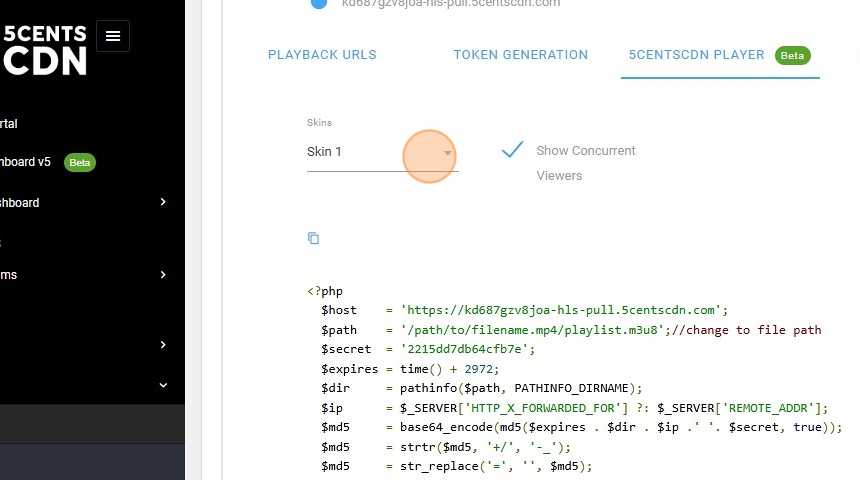Click the HTTP_X_FORWARDED_FOR code line
Viewport: 860px width, 480px height.
click(574, 408)
